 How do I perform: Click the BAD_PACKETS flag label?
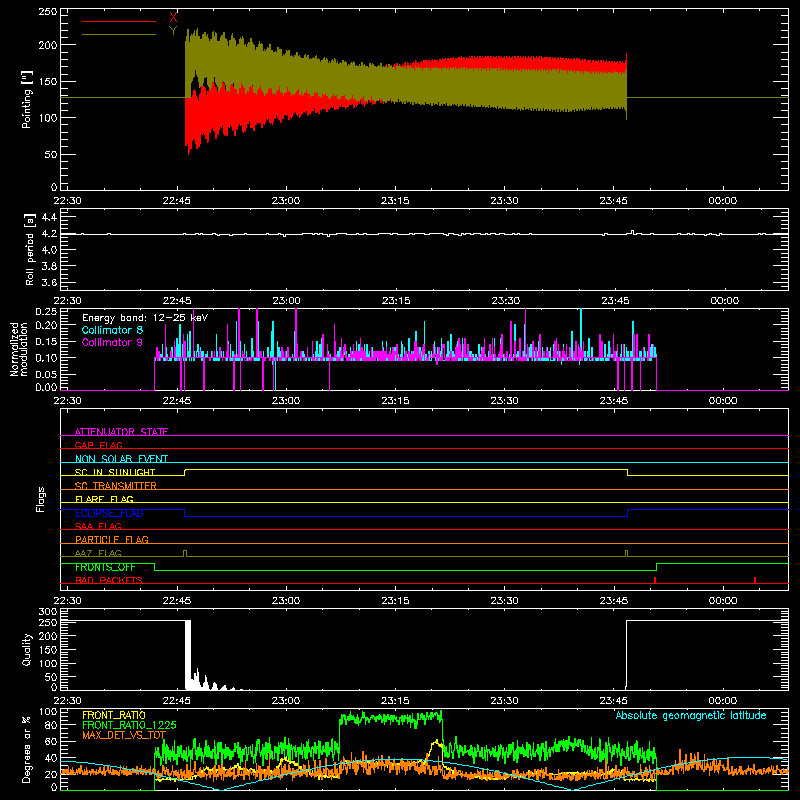pyautogui.click(x=109, y=580)
